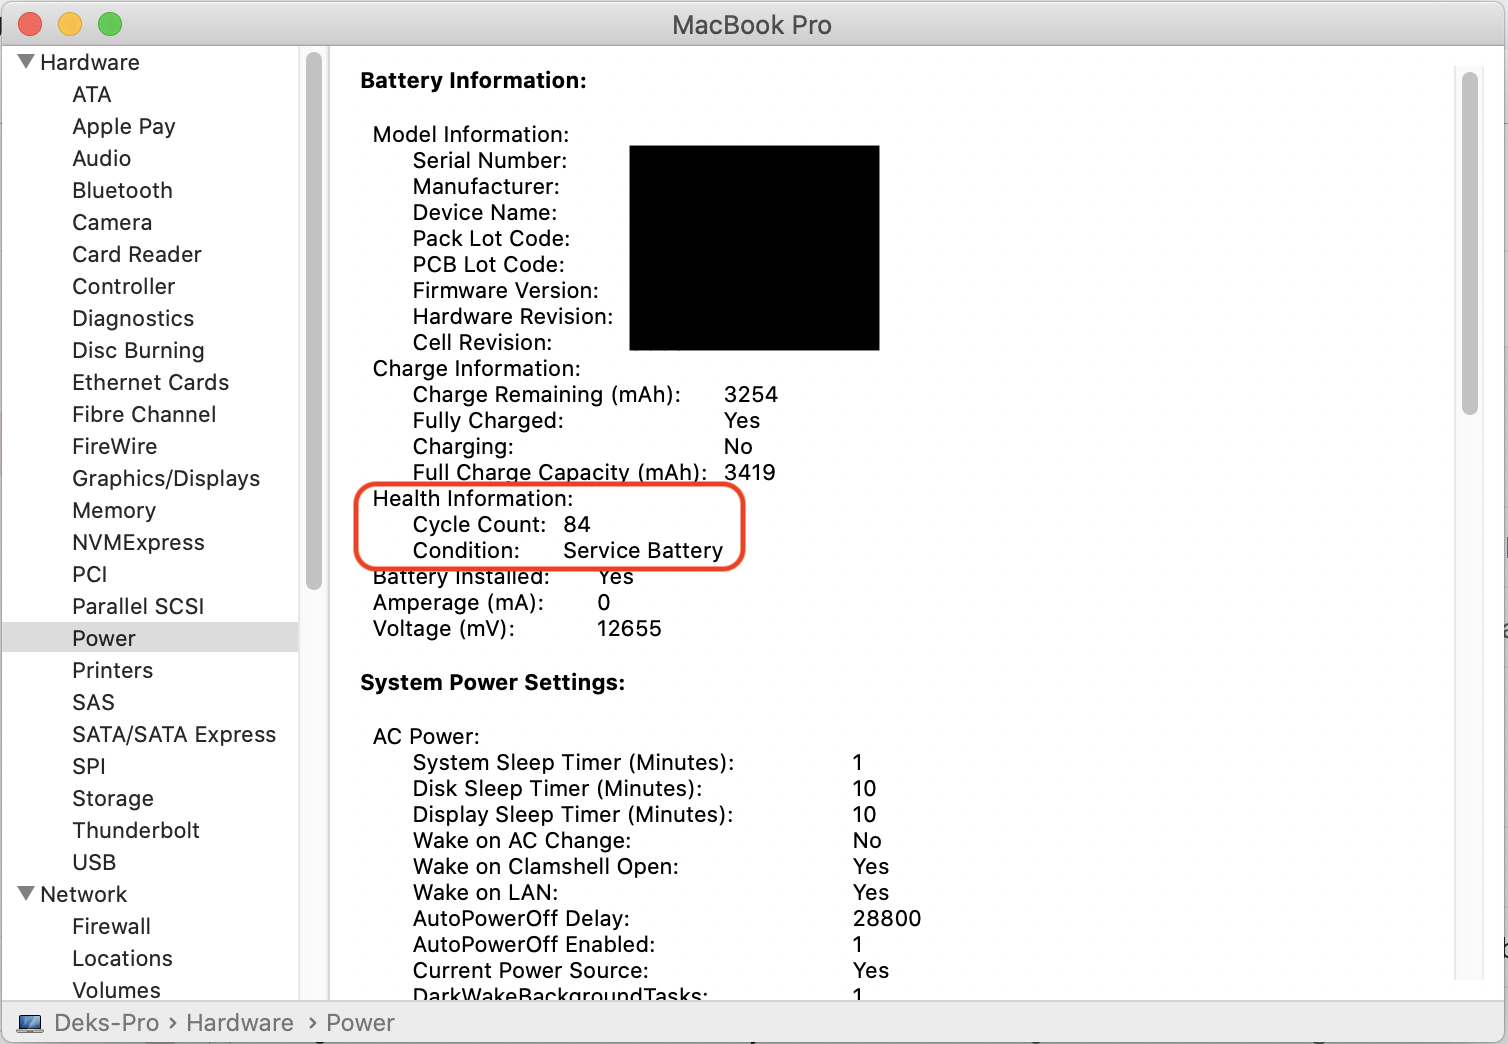This screenshot has width=1508, height=1044.
Task: Show Card Reader details
Action: point(137,254)
